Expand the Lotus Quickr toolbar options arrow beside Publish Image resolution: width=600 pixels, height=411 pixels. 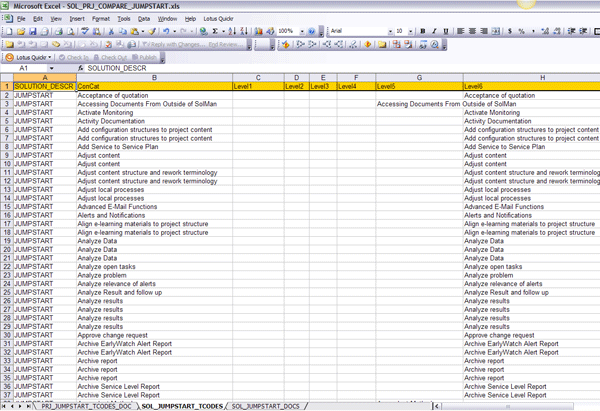click(162, 57)
